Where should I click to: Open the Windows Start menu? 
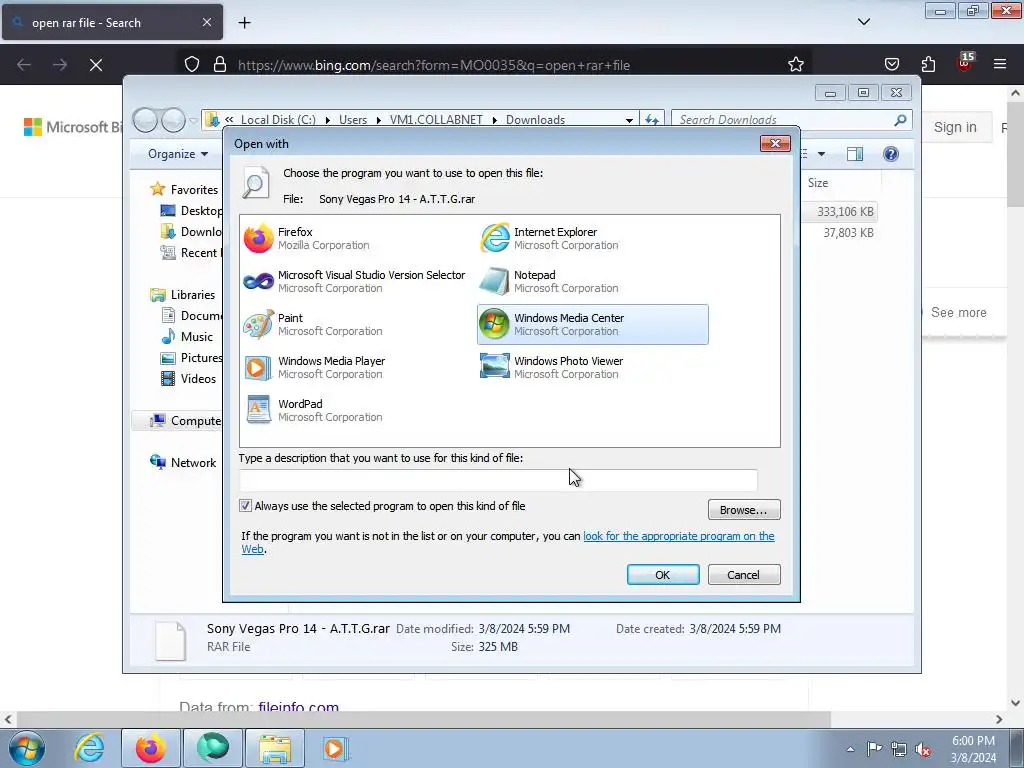point(27,748)
